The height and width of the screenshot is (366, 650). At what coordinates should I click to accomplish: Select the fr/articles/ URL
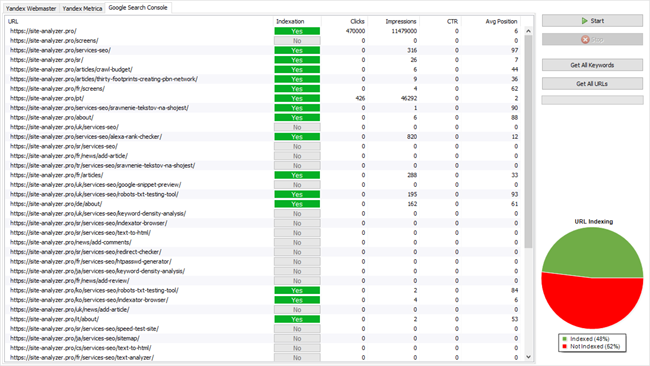(x=56, y=175)
